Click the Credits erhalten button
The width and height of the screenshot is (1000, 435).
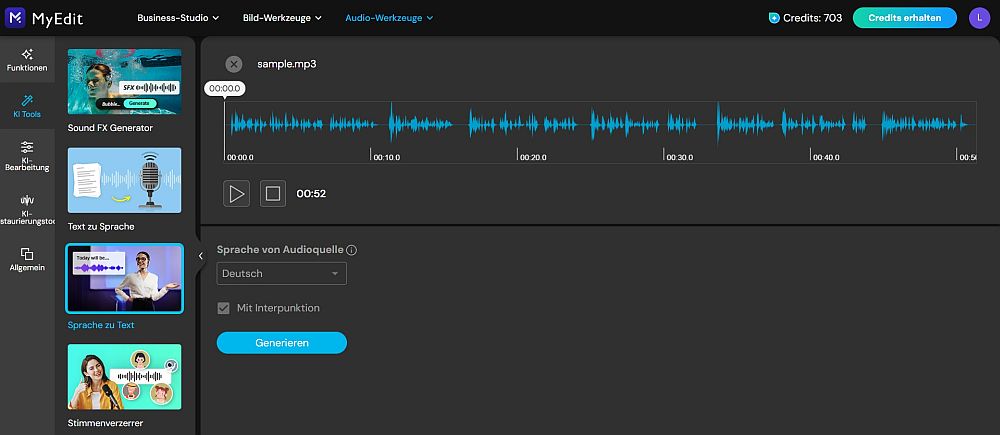904,18
